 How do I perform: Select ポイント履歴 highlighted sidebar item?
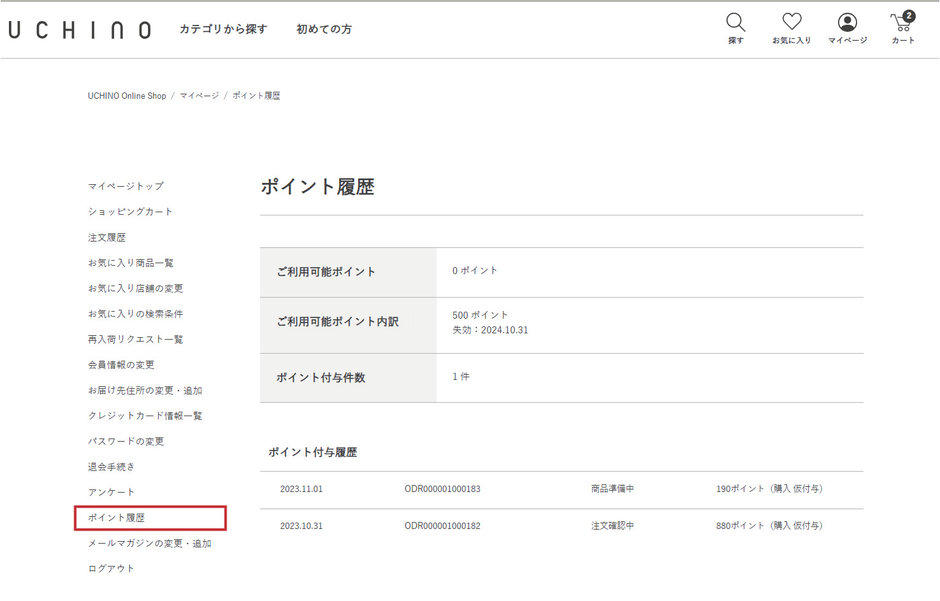118,517
